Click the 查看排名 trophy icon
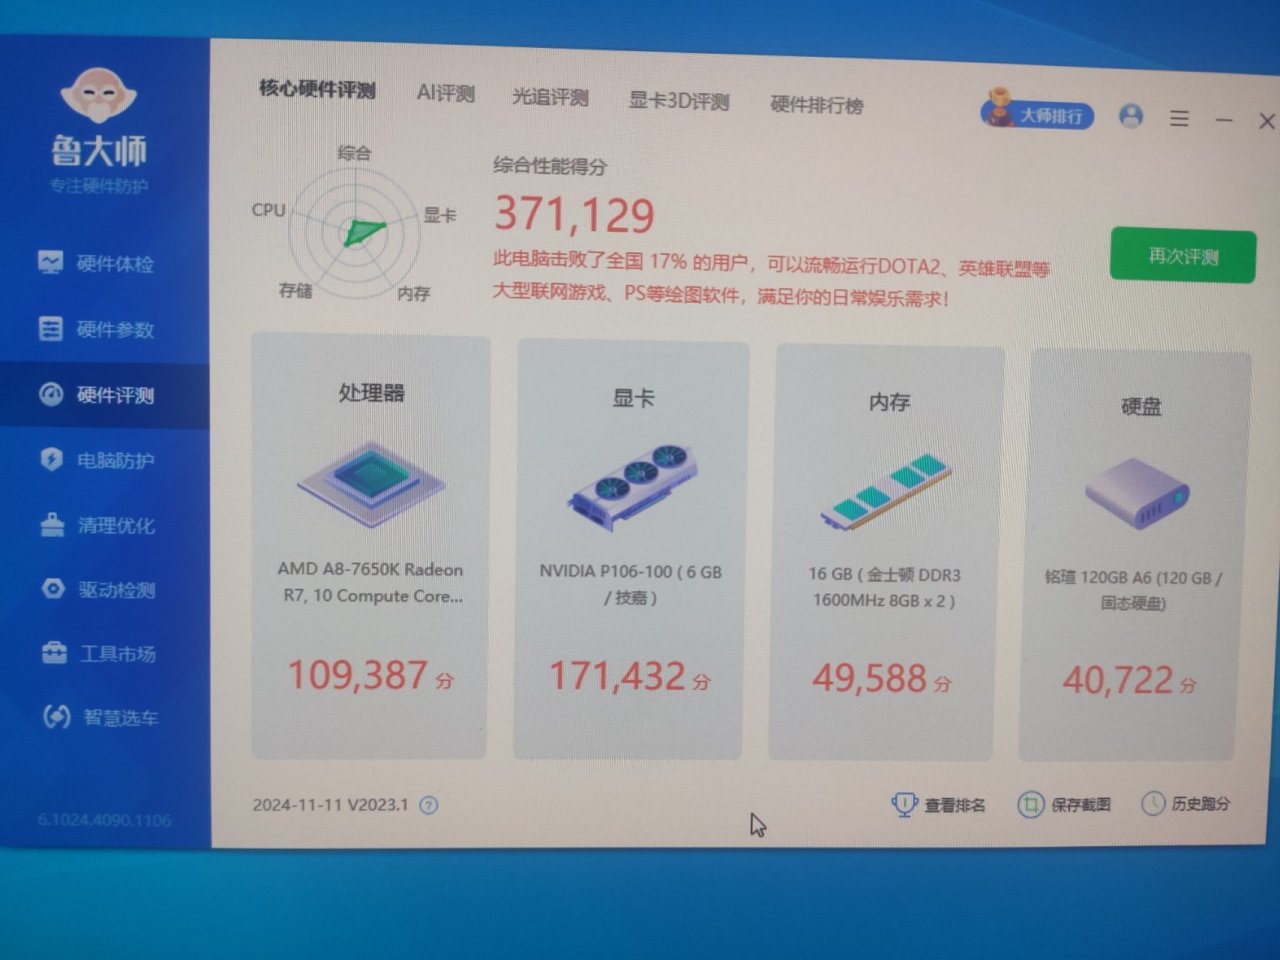 [x=904, y=804]
